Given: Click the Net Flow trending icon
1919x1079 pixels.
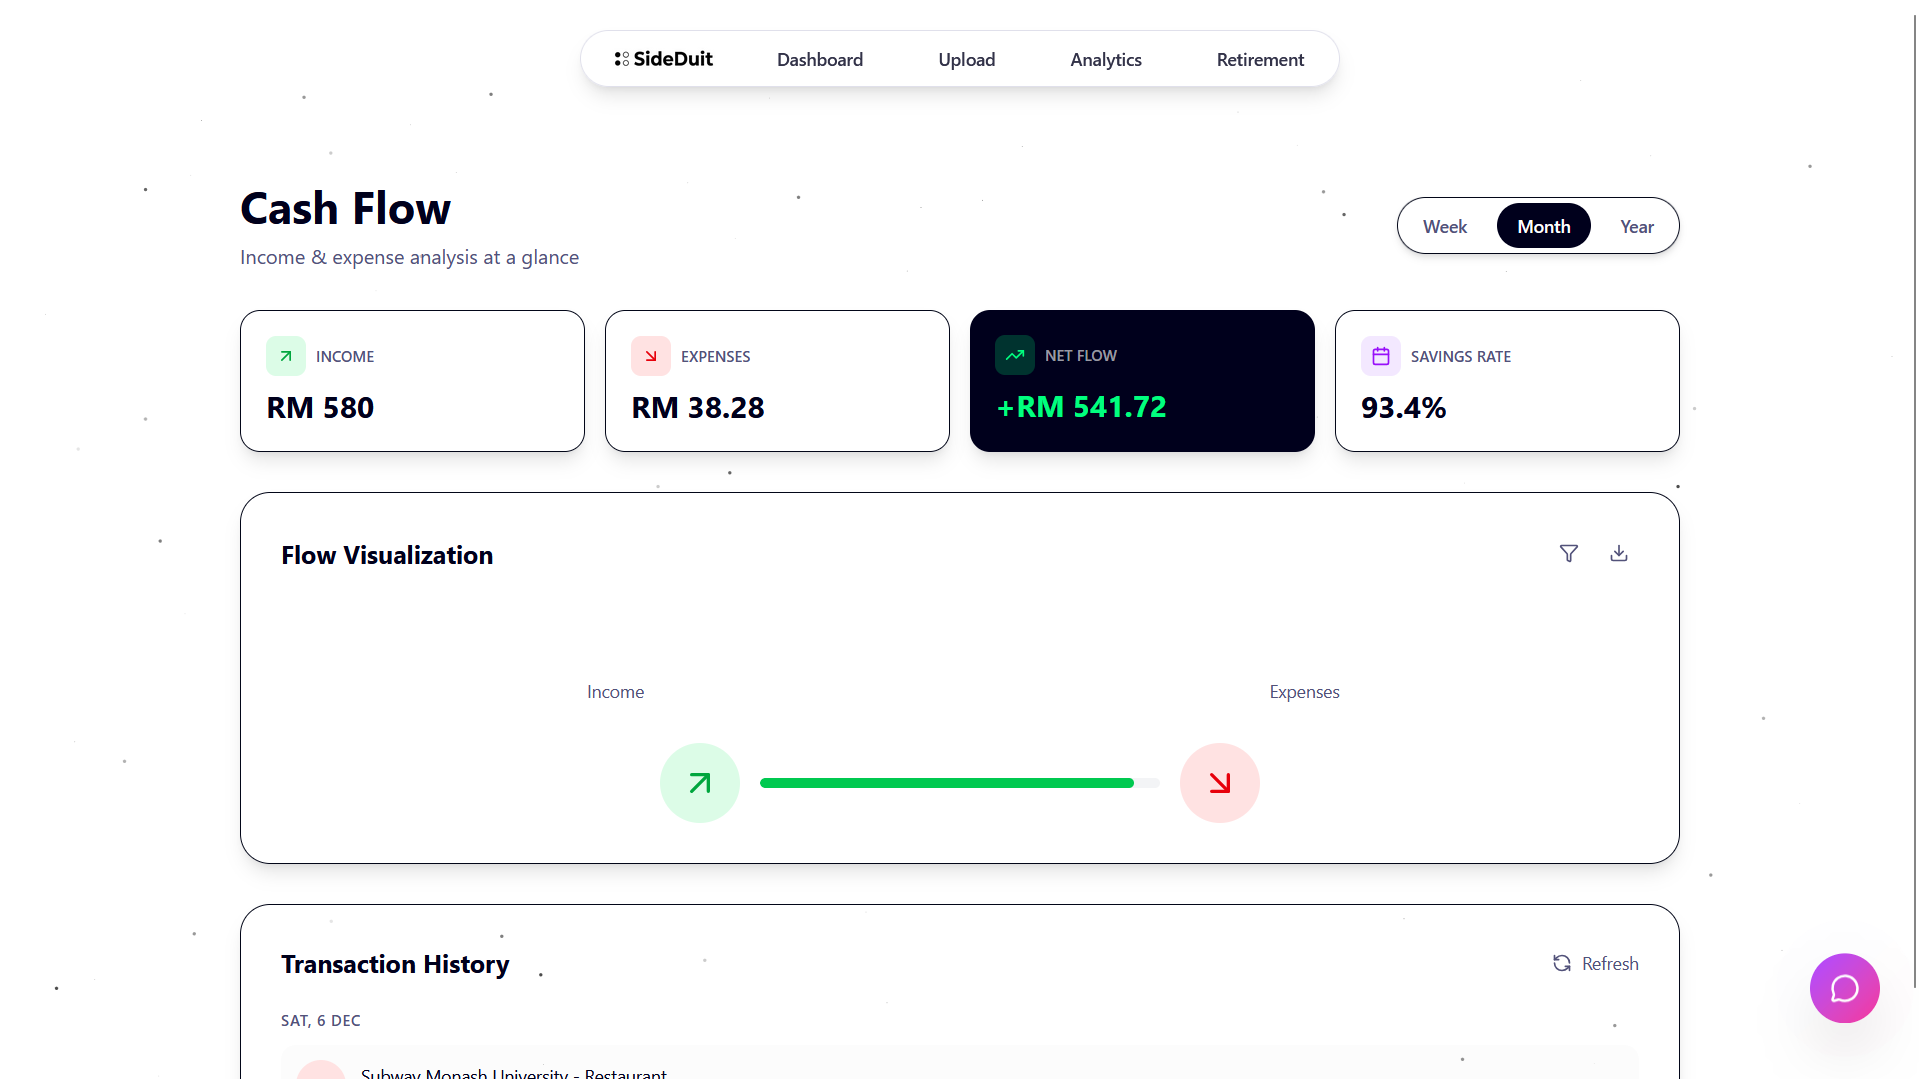Looking at the screenshot, I should 1015,355.
